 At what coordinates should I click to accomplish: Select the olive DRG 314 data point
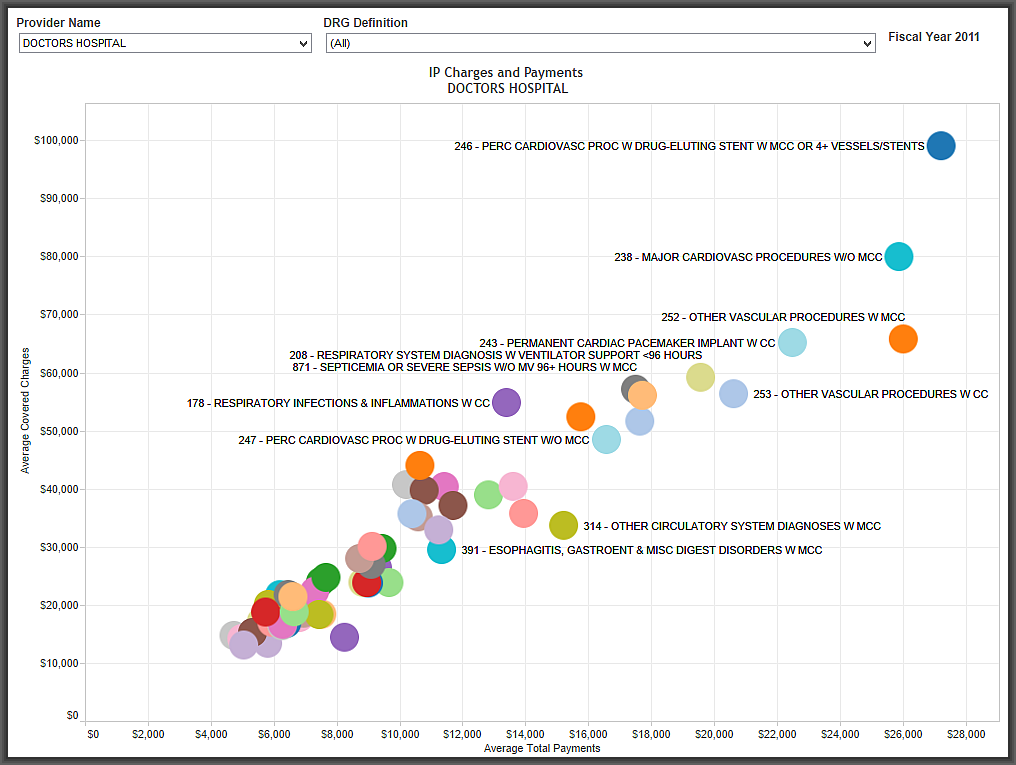pyautogui.click(x=564, y=525)
